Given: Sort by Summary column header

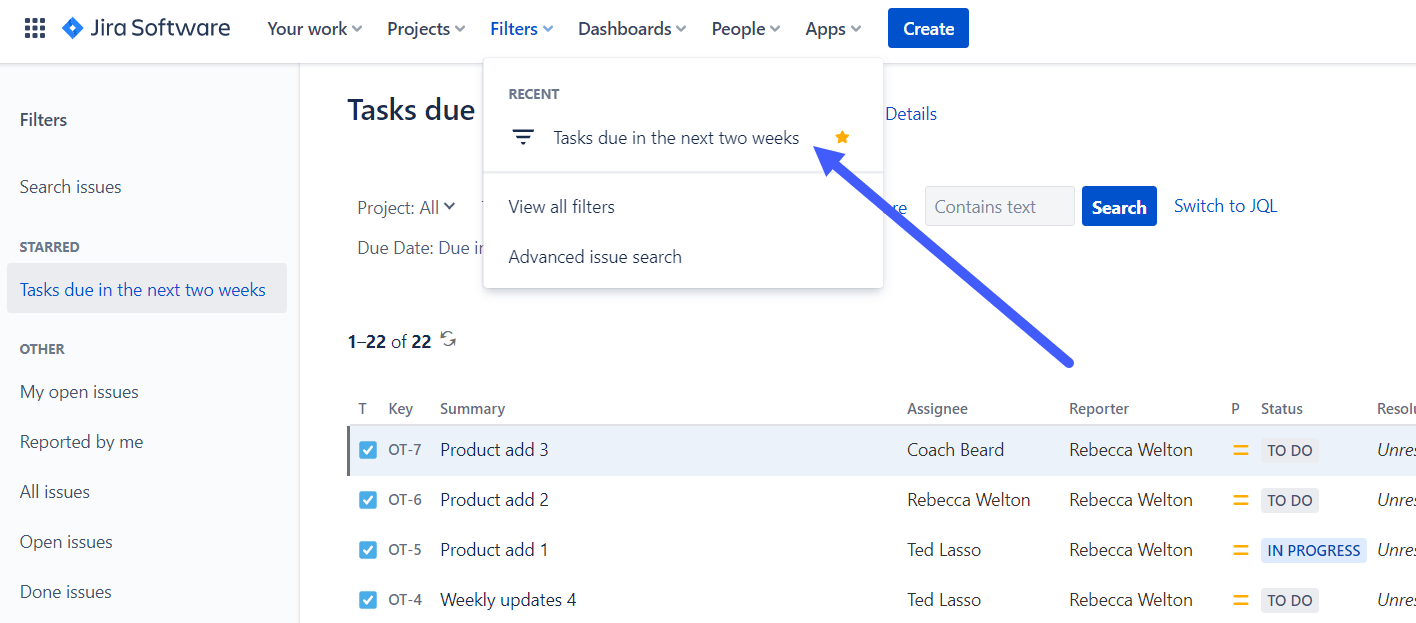Looking at the screenshot, I should [472, 409].
